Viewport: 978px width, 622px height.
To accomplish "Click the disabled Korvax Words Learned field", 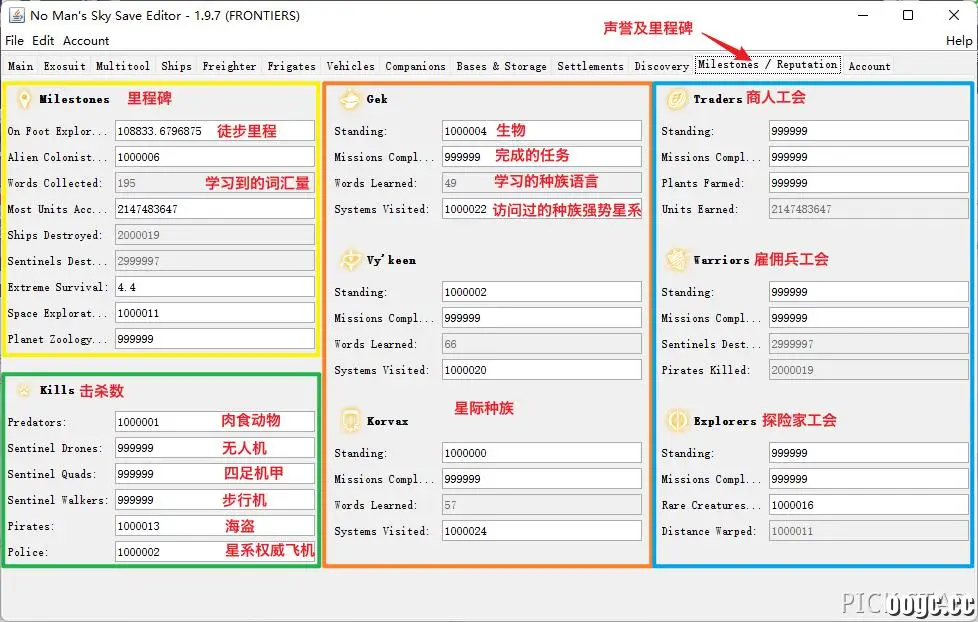I will click(x=541, y=505).
